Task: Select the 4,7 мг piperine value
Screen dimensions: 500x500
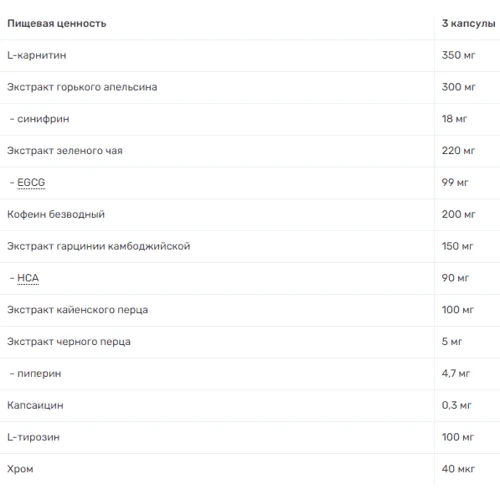Action: 456,373
